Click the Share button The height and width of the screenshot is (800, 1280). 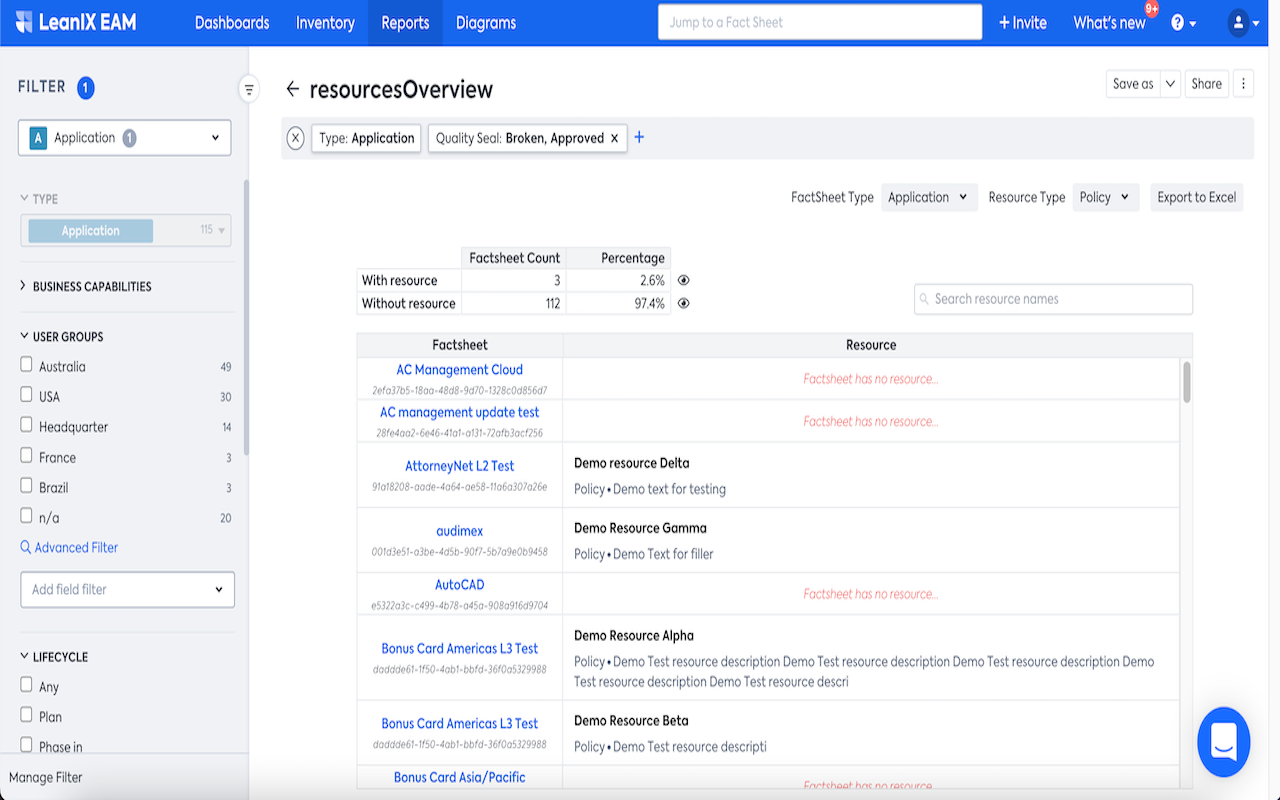pos(1207,84)
